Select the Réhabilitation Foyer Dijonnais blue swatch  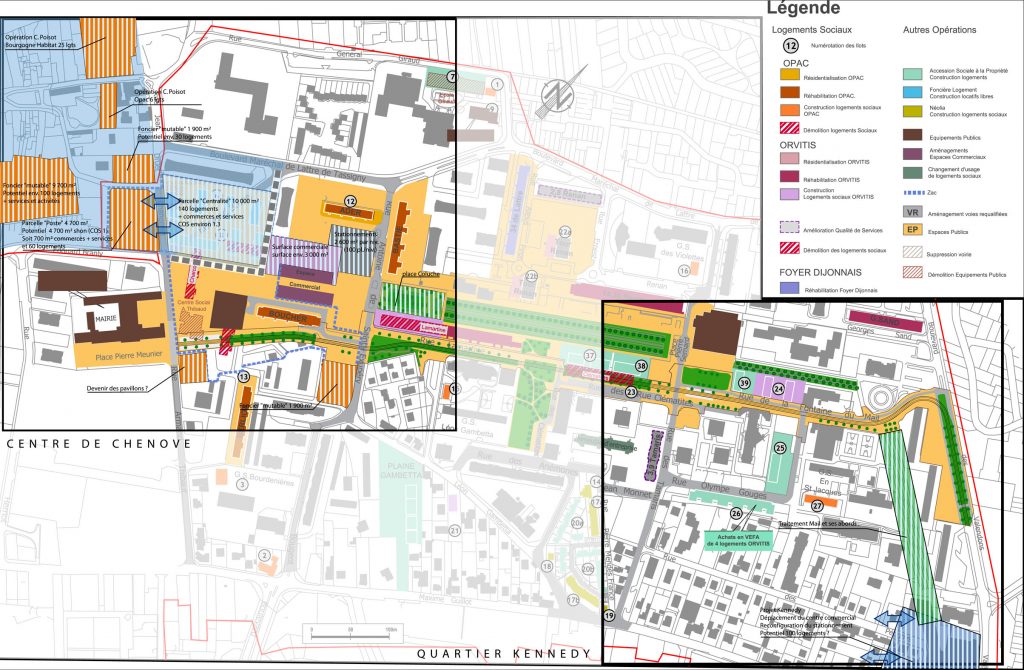(x=790, y=287)
